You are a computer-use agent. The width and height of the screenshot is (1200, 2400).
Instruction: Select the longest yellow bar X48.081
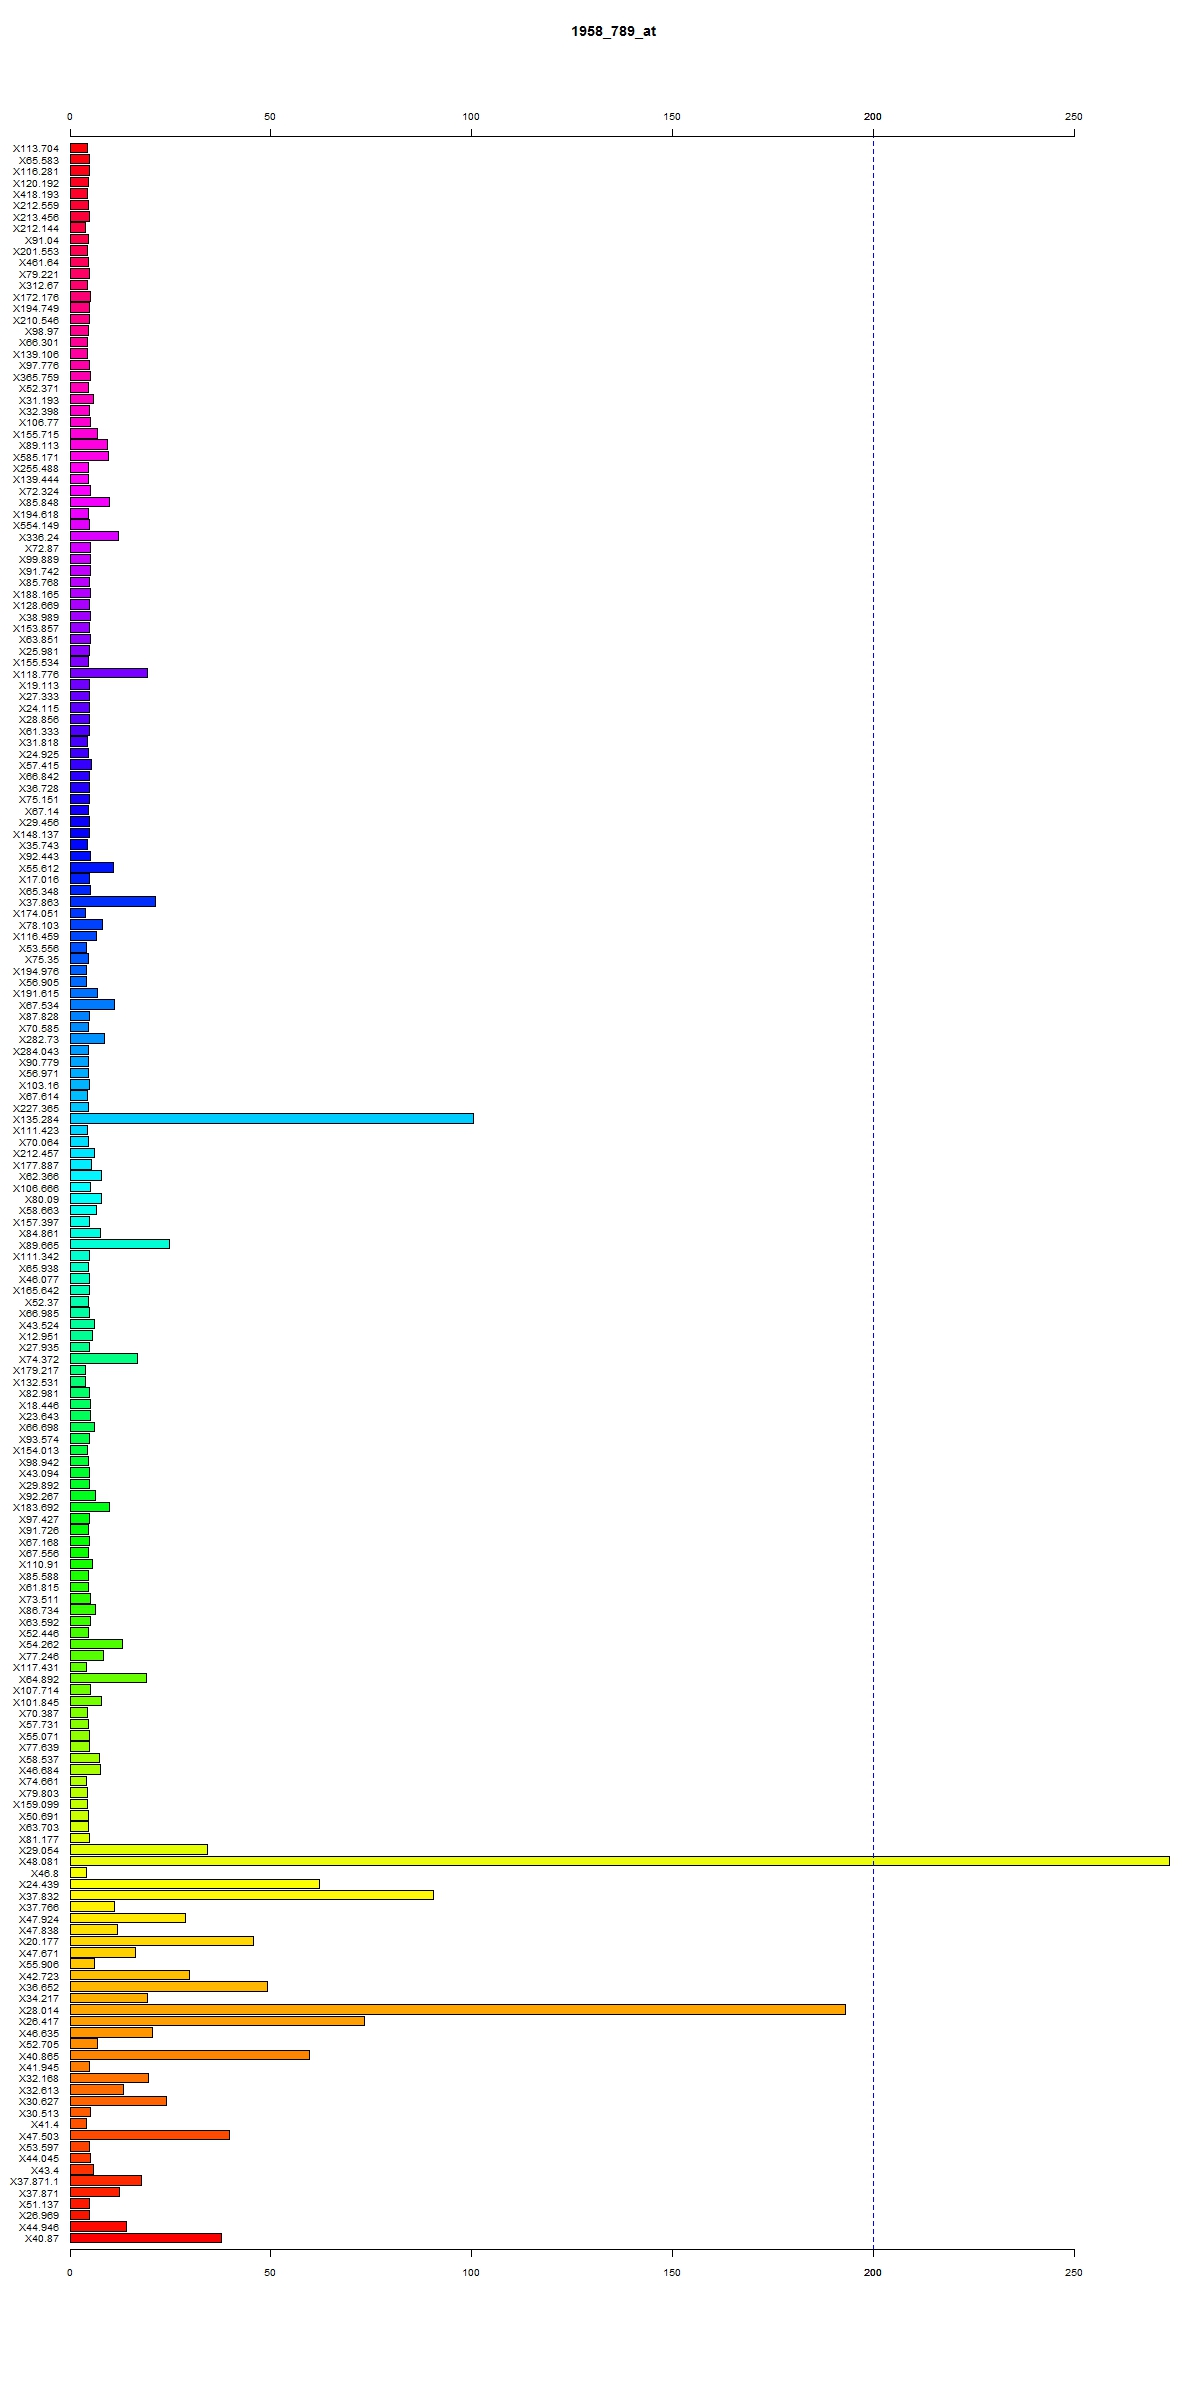tap(620, 1861)
